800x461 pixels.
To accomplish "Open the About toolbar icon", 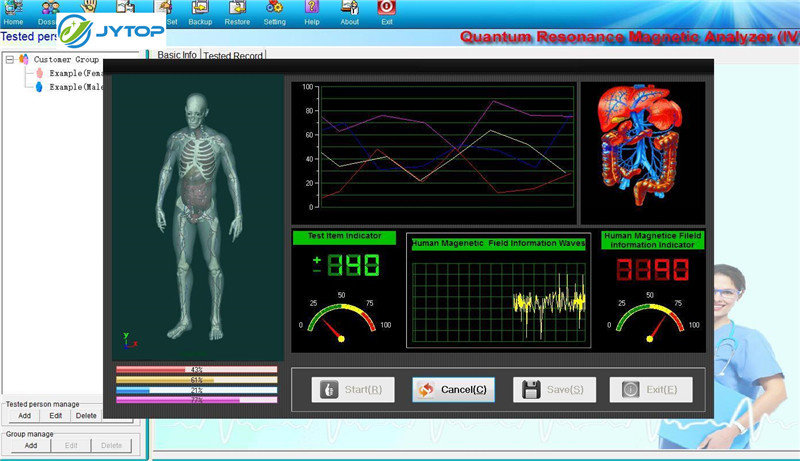I will click(349, 13).
